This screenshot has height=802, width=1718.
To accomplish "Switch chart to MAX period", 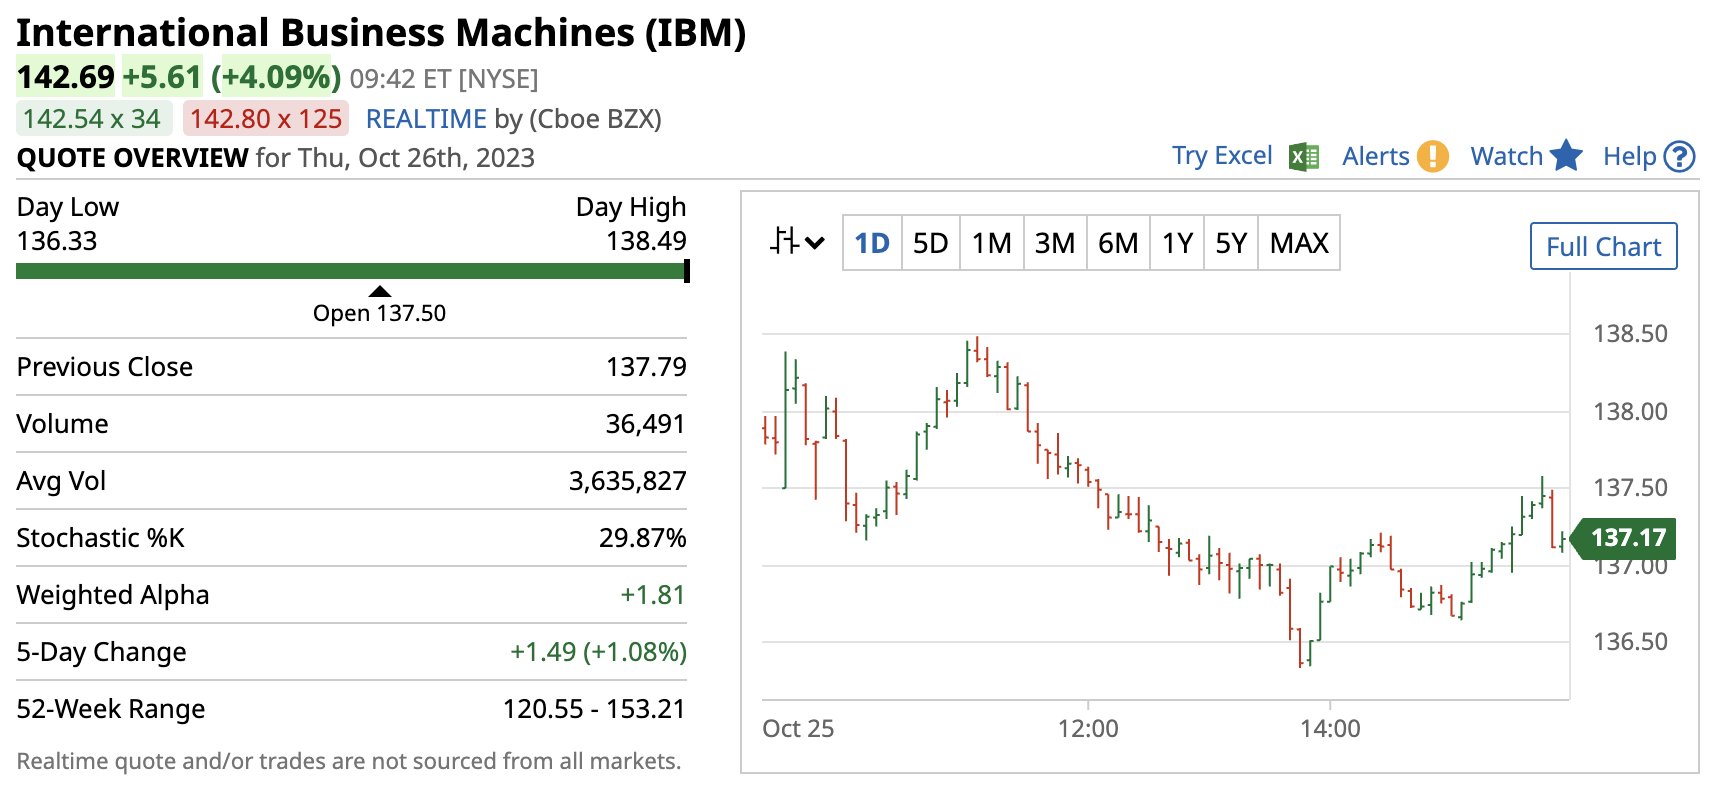I will point(1299,243).
